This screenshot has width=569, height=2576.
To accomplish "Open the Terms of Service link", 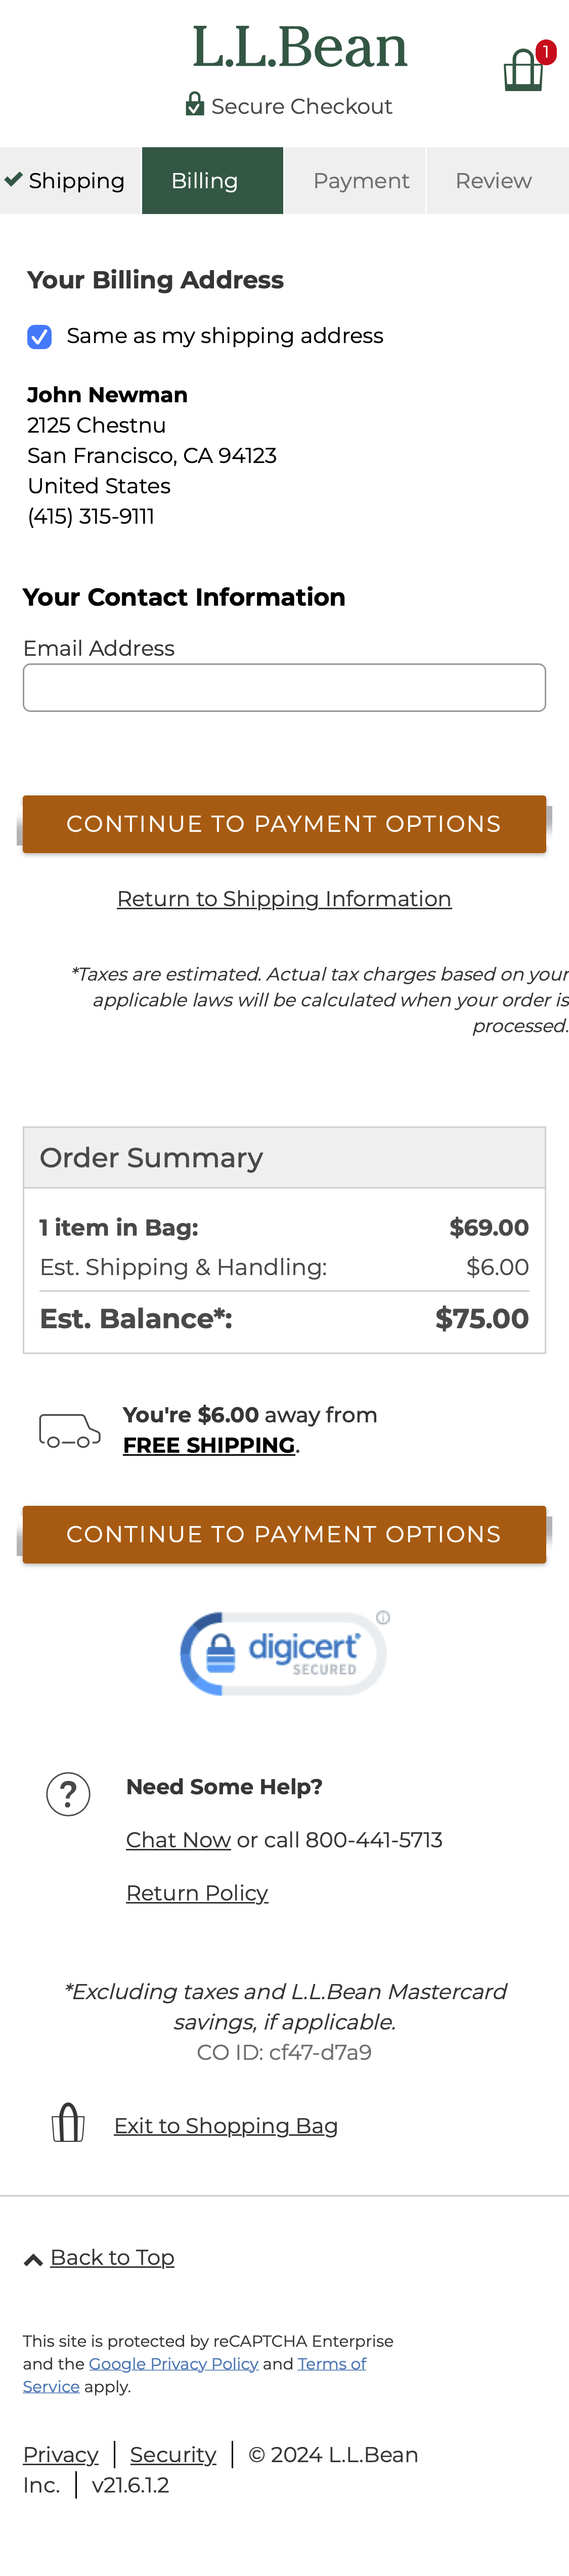I will (x=331, y=2363).
